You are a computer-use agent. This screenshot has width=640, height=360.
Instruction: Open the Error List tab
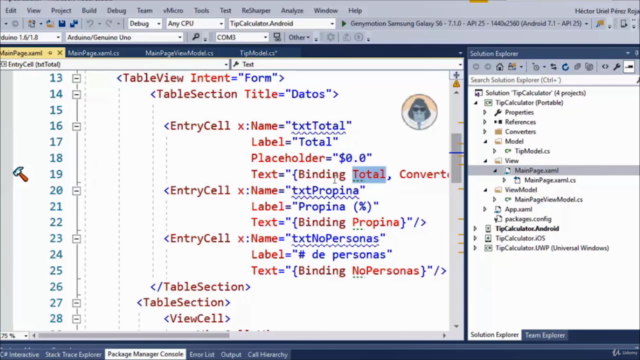point(202,355)
